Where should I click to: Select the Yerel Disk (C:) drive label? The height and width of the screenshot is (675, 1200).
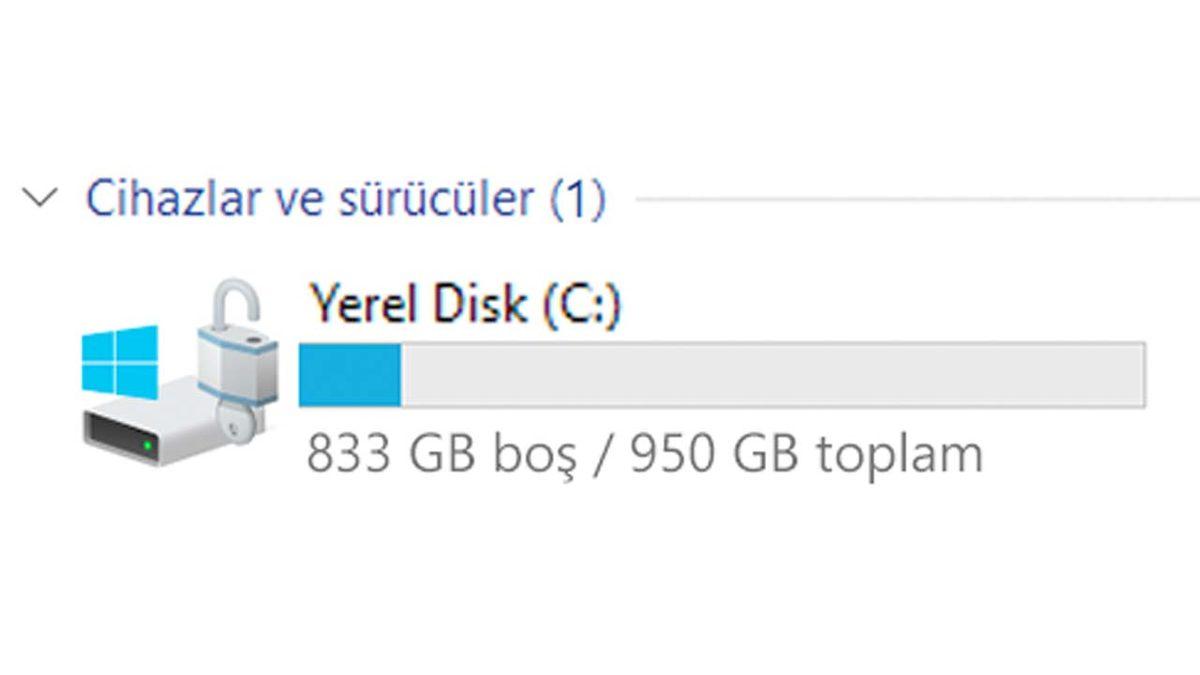pos(465,303)
